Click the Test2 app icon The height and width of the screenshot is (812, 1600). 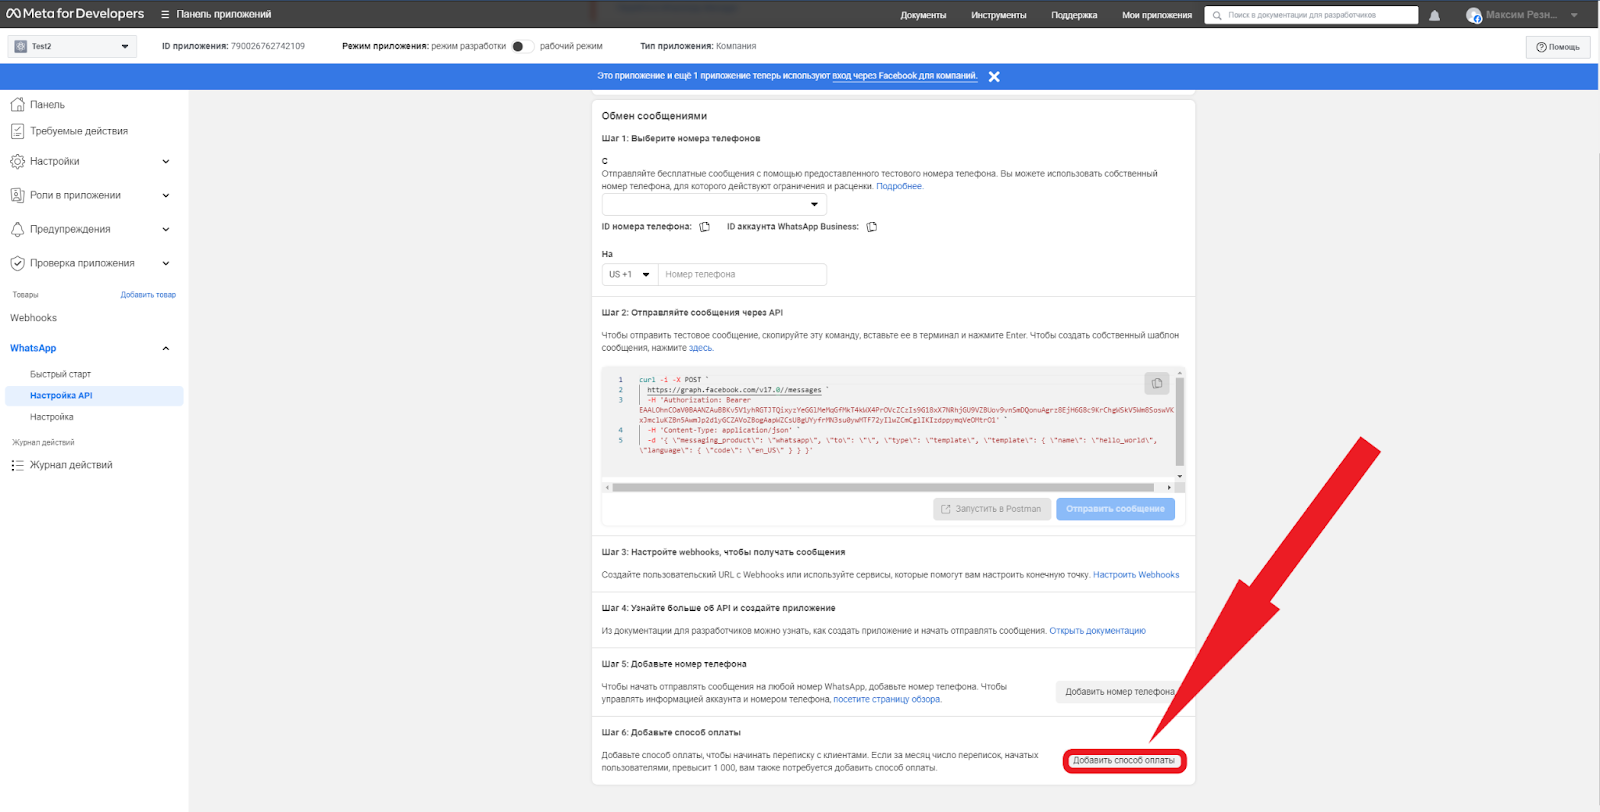click(x=21, y=46)
